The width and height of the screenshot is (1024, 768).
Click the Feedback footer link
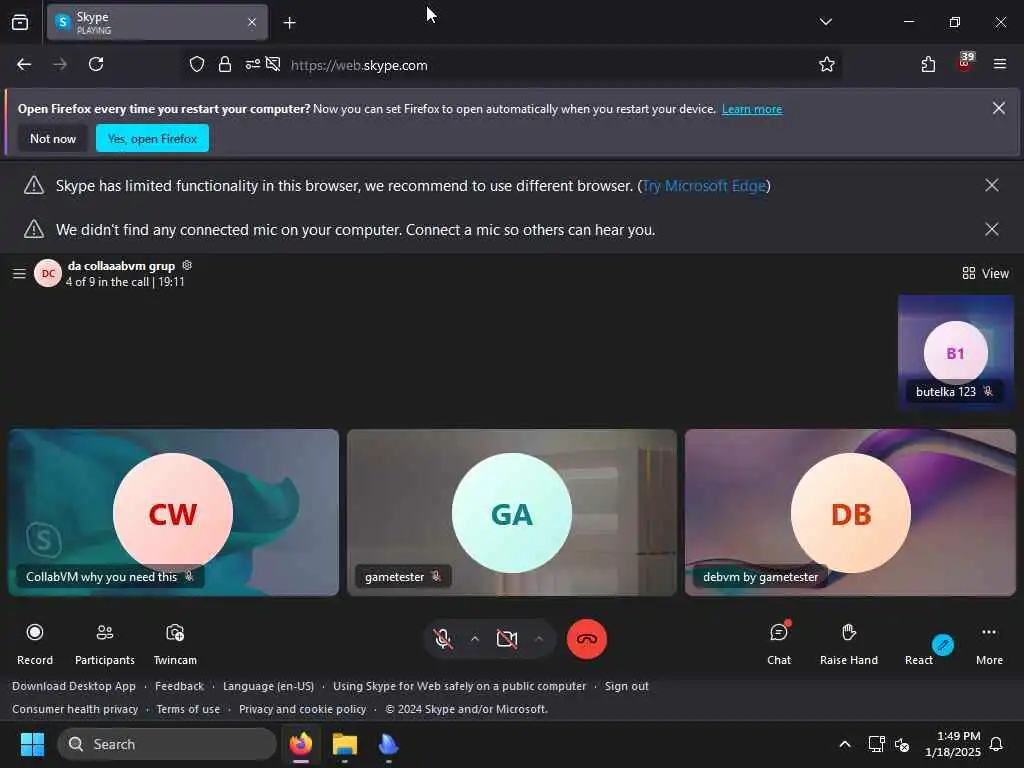point(180,686)
